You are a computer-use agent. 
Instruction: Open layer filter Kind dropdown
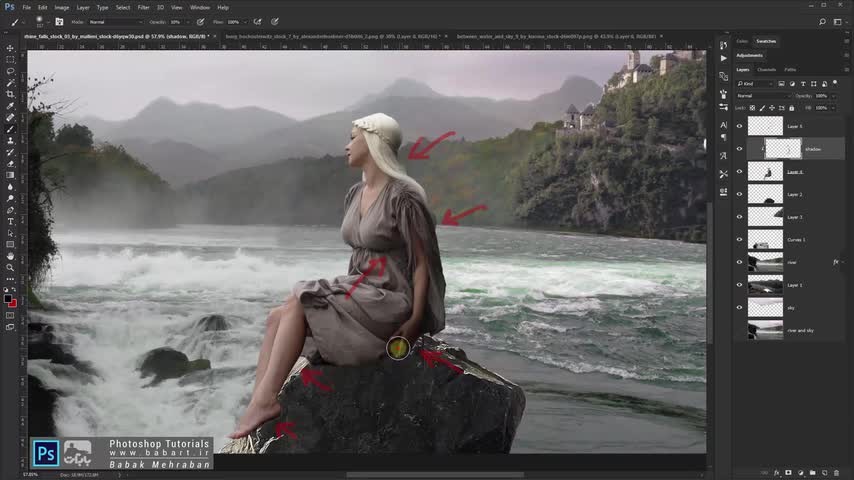755,84
